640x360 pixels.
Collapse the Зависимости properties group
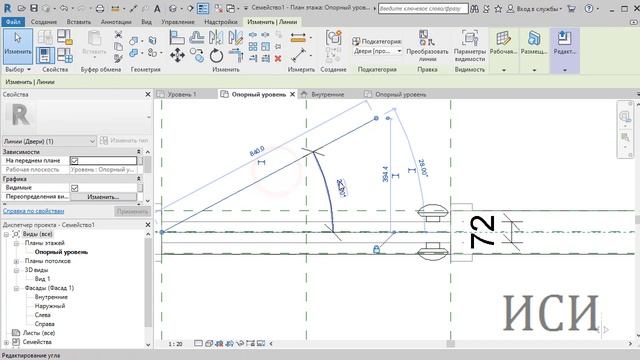pos(138,152)
